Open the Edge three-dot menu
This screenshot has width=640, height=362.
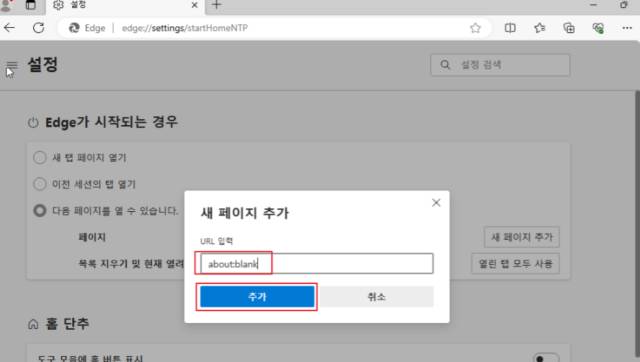627,28
